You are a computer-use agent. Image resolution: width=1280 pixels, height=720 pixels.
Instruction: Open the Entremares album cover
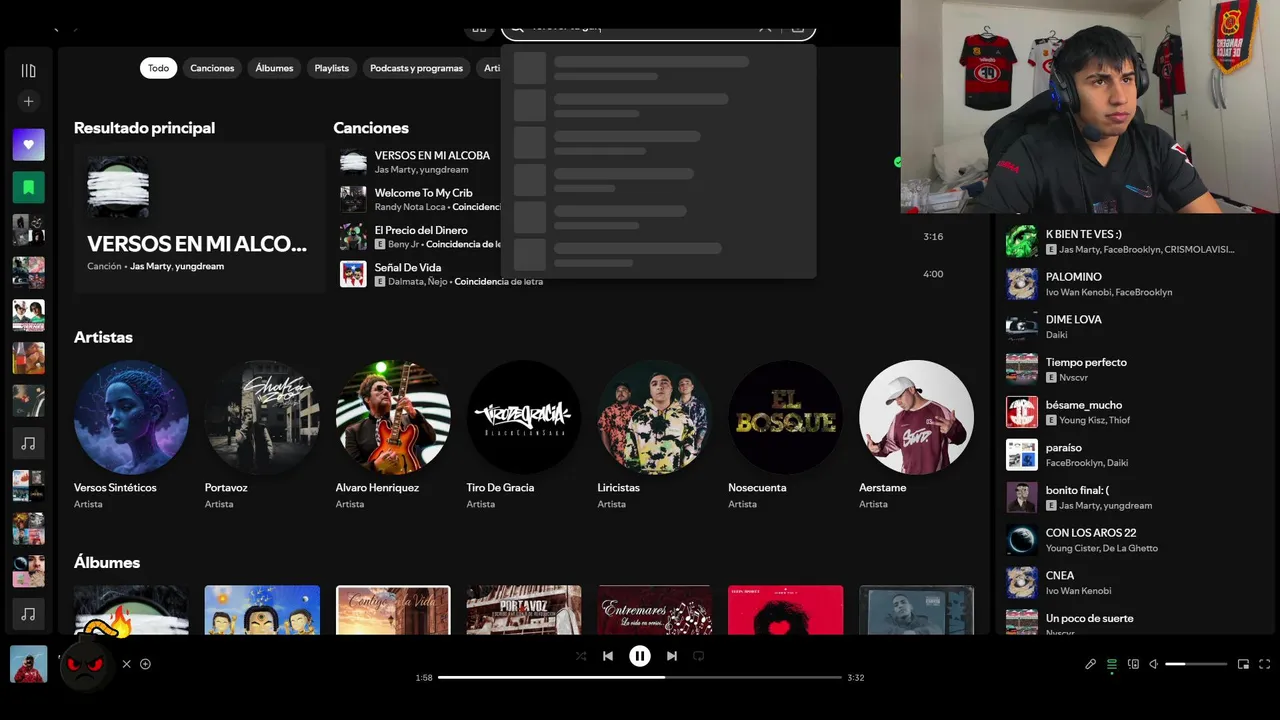click(655, 610)
